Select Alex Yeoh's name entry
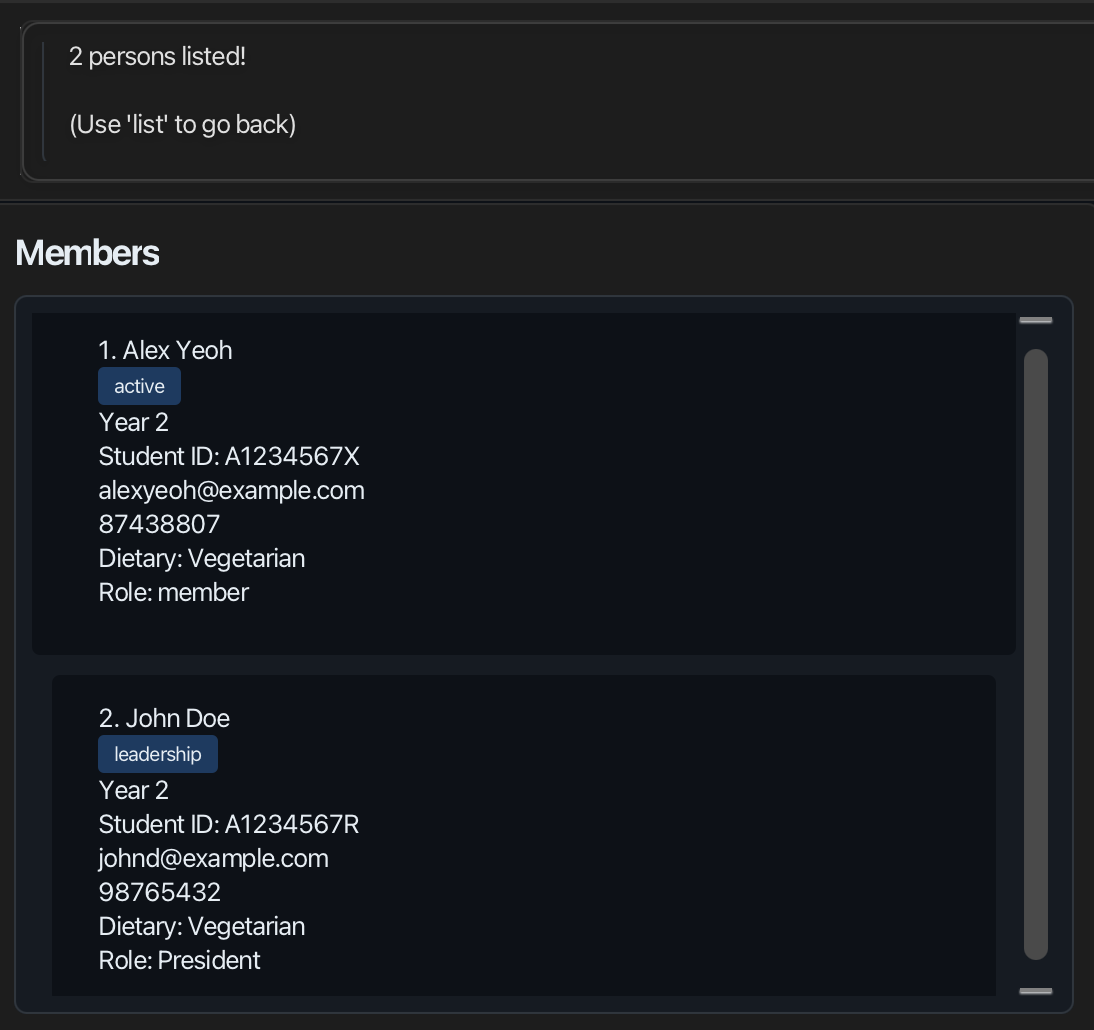Image resolution: width=1094 pixels, height=1030 pixels. (165, 350)
